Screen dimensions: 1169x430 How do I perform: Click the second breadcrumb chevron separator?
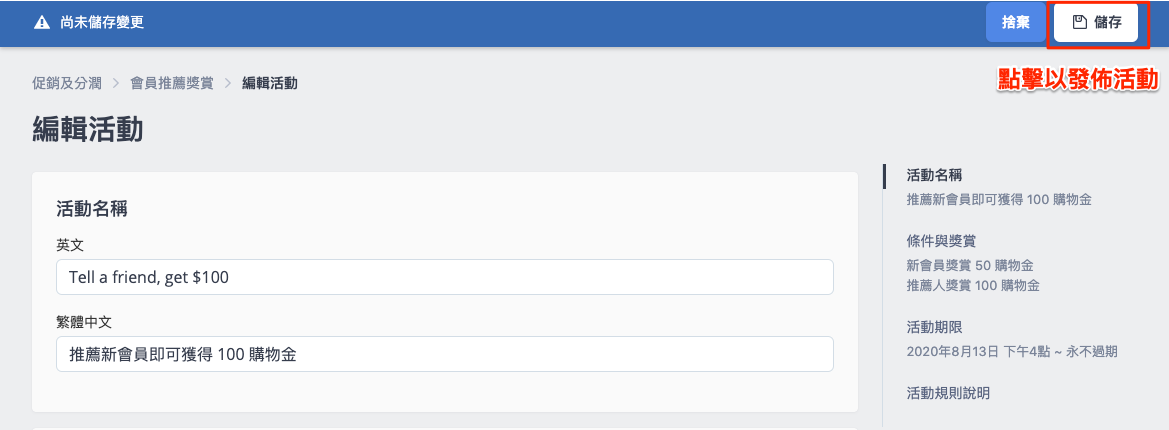(x=228, y=83)
